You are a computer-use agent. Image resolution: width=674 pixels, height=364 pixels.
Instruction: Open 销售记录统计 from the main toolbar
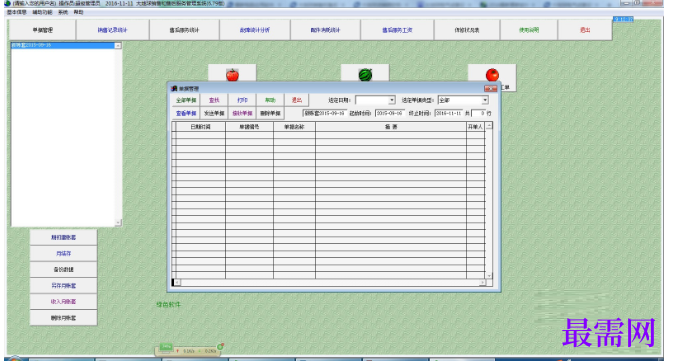coord(113,30)
